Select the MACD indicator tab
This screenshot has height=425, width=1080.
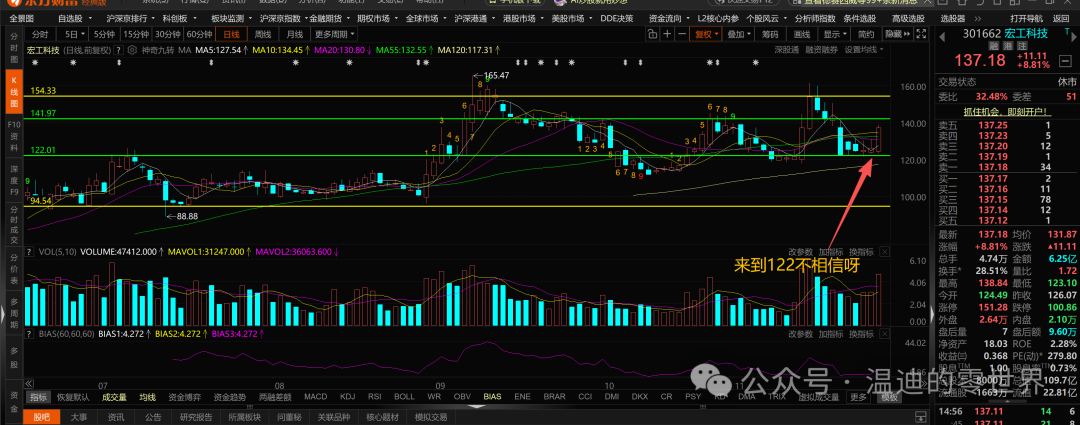click(x=315, y=397)
